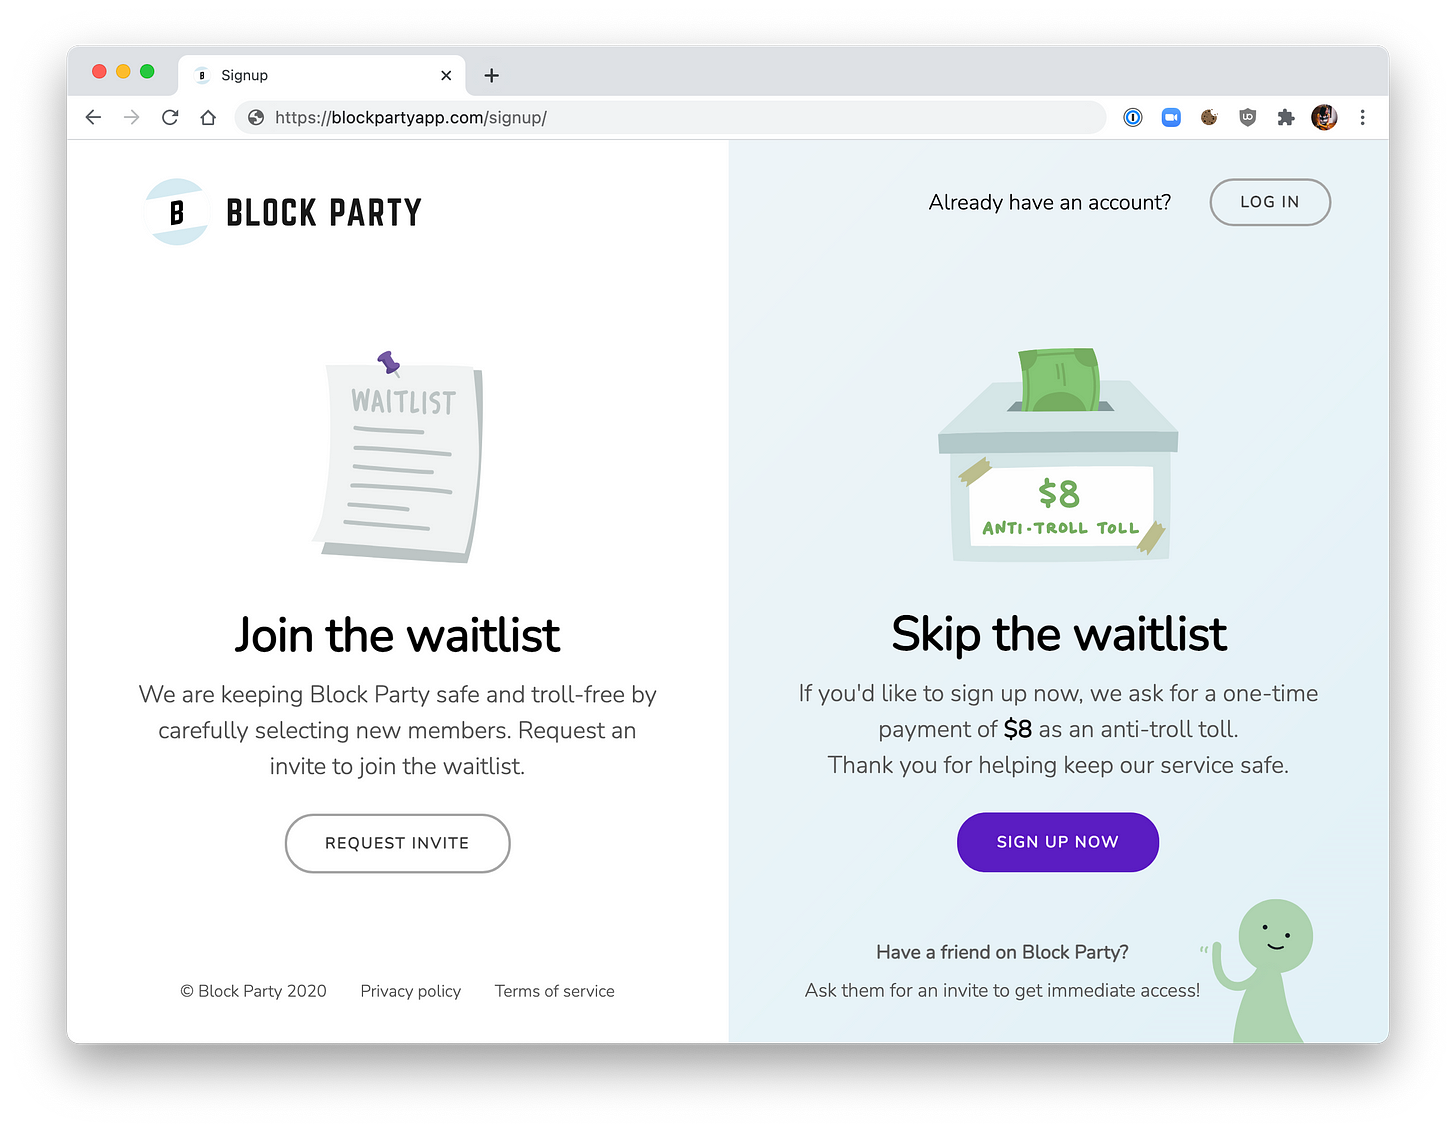
Task: Select the Signup browser tab
Action: [300, 75]
